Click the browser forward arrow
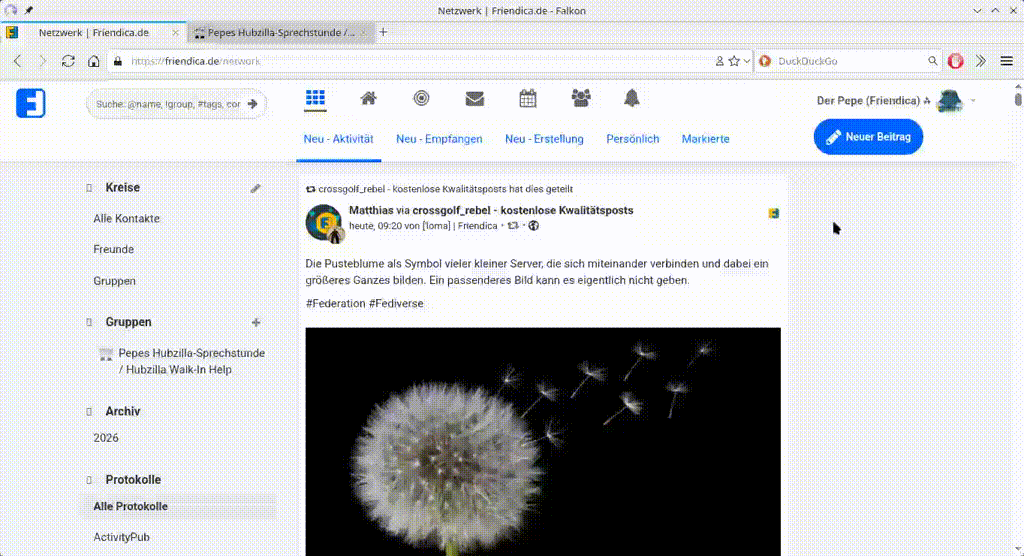 pyautogui.click(x=42, y=61)
